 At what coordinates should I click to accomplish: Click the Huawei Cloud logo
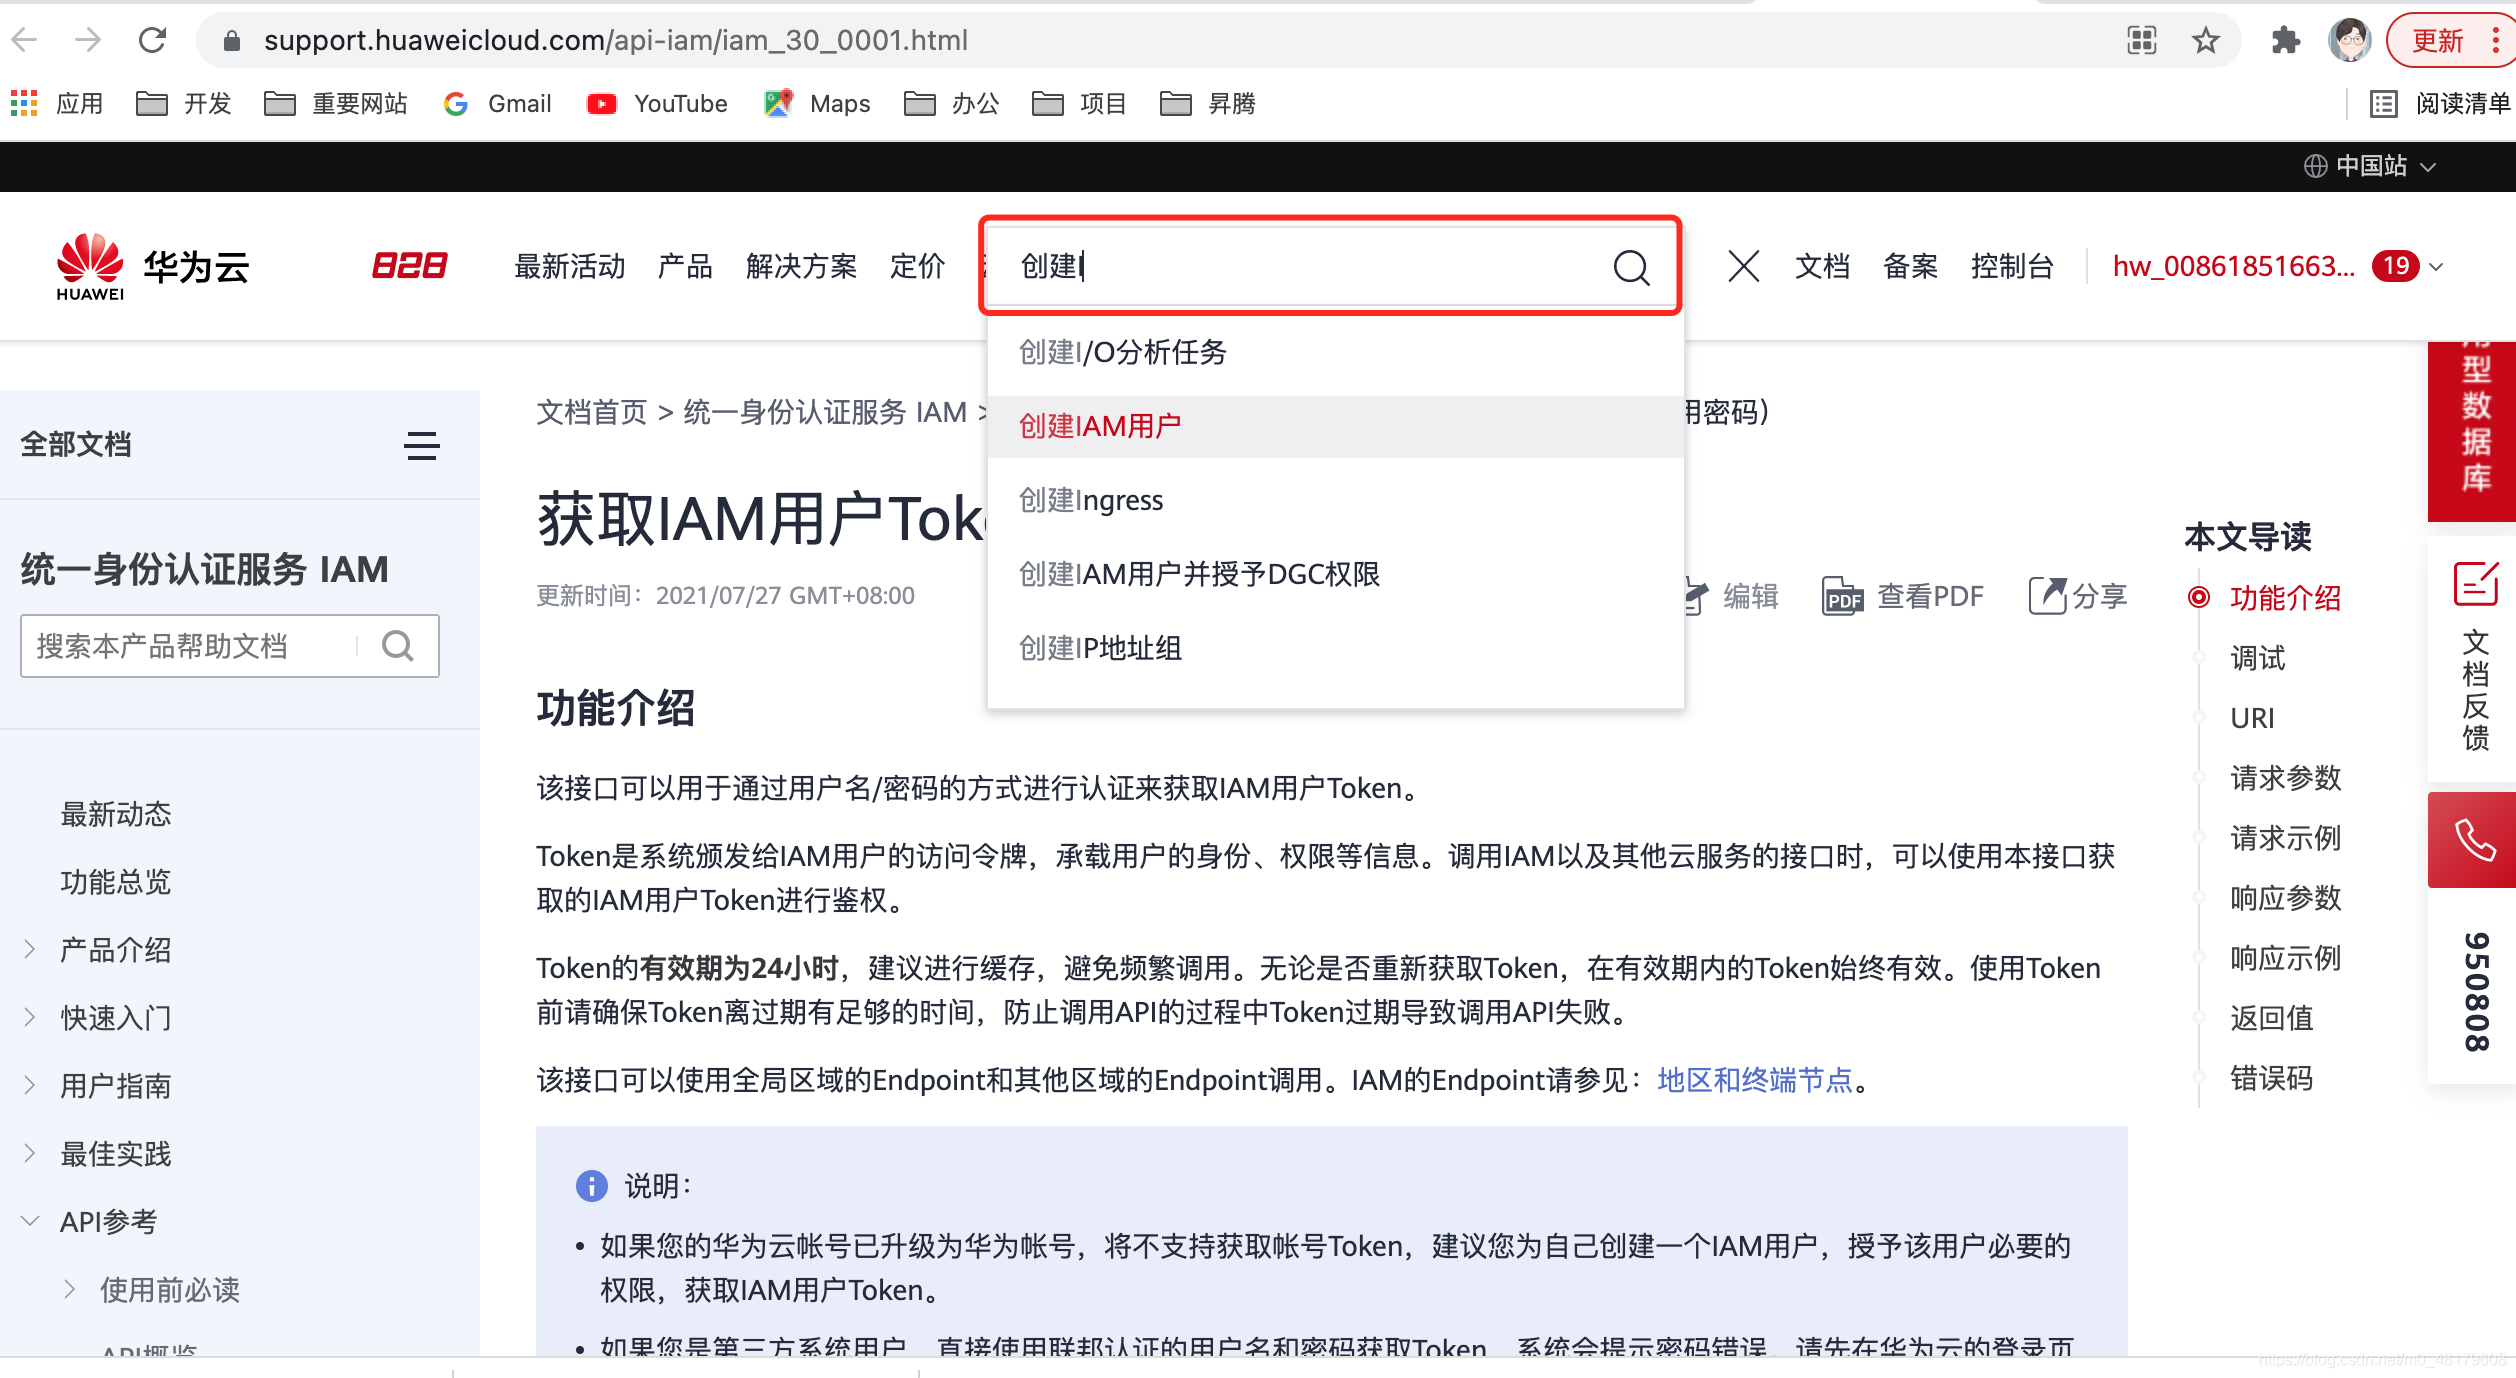[x=152, y=266]
